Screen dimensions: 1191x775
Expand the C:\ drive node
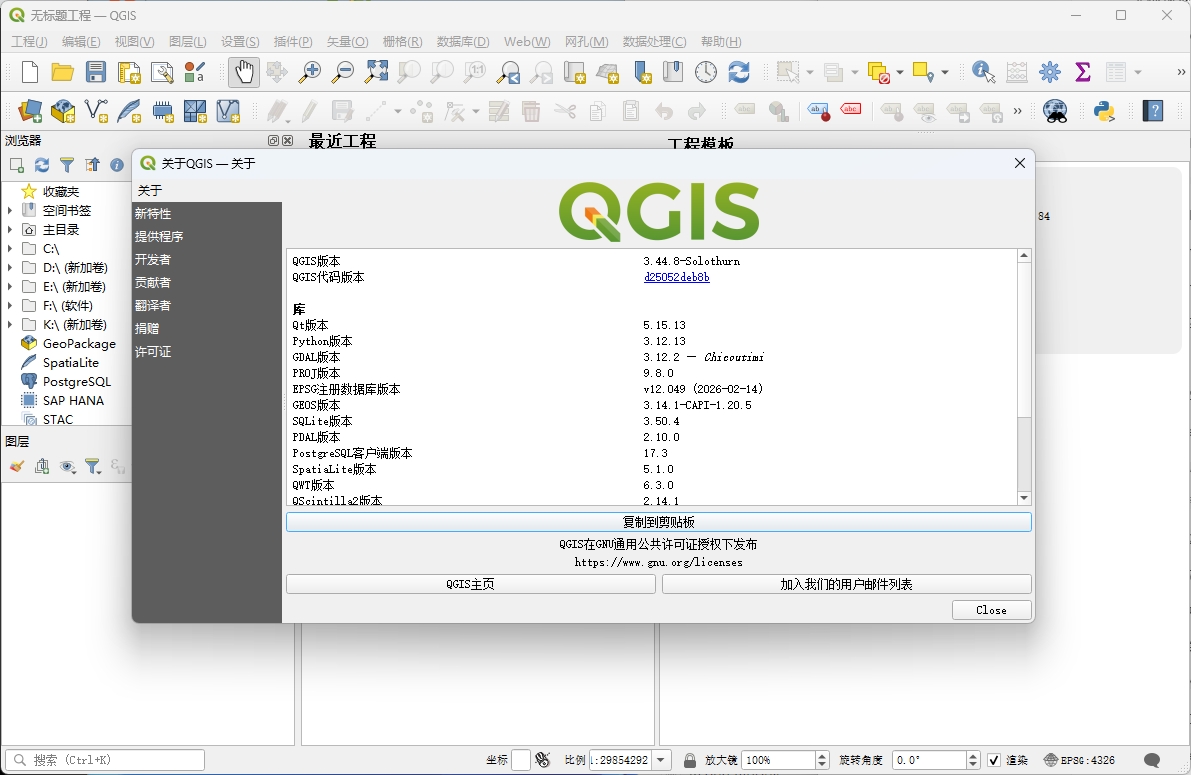tap(10, 248)
